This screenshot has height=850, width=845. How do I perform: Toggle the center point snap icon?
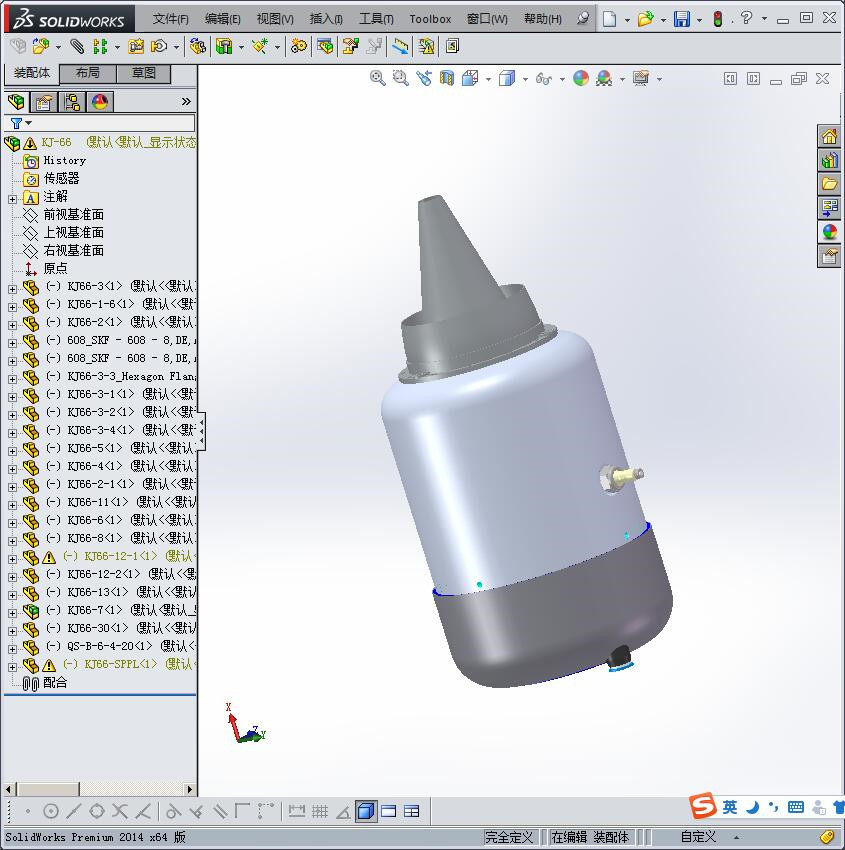tap(50, 811)
